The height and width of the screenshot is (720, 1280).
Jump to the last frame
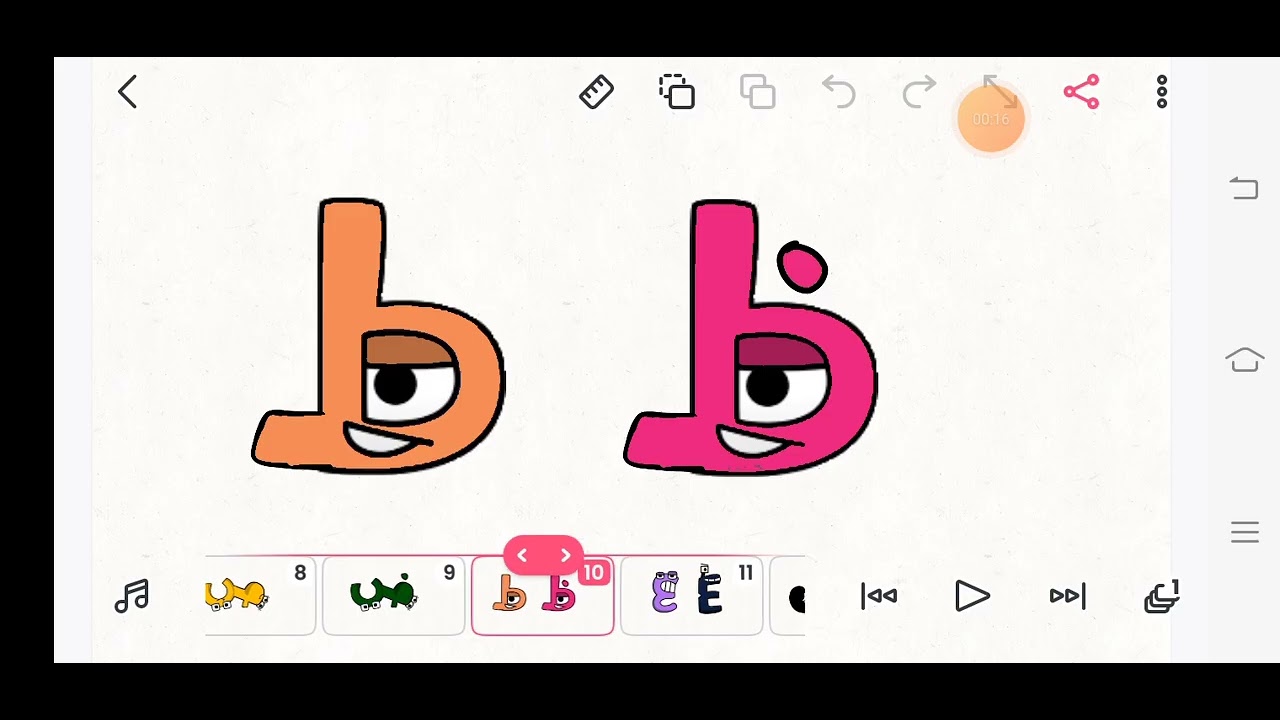(1067, 596)
